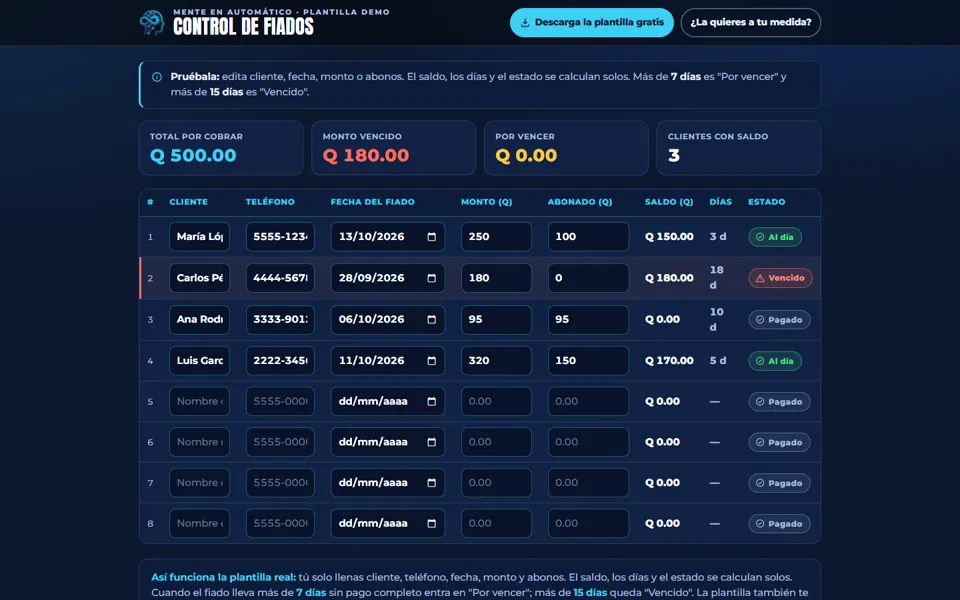
Task: Click check icon in Luis's Al día badge
Action: (x=760, y=361)
